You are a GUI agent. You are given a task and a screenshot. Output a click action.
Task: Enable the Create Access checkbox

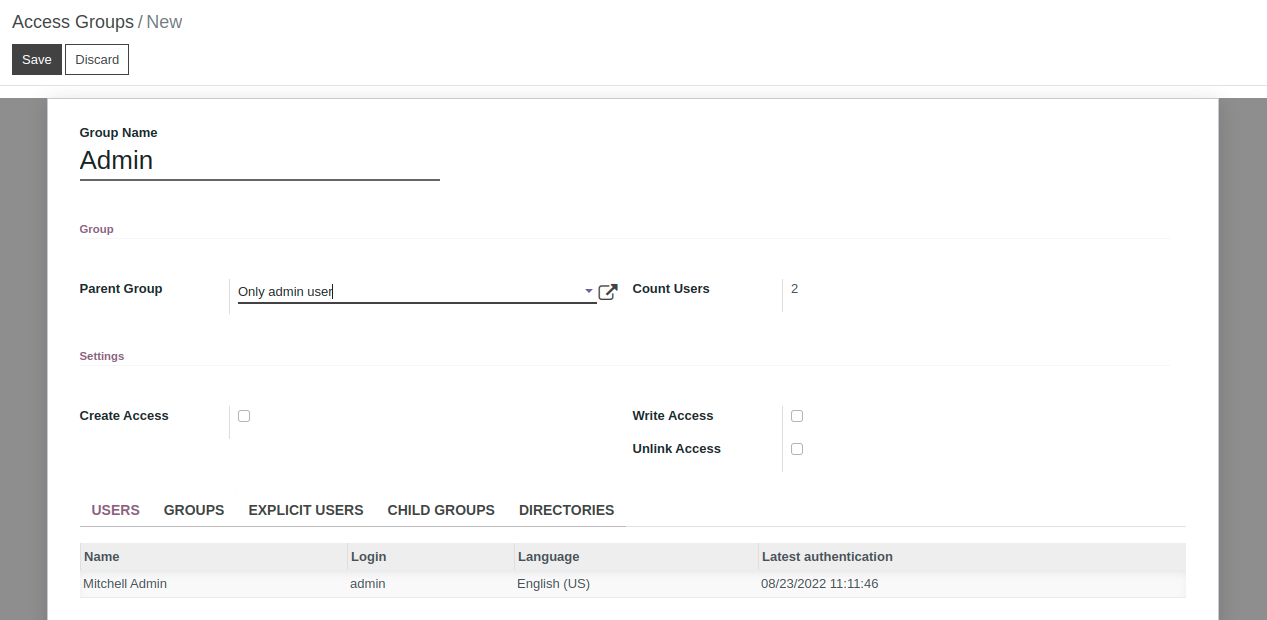244,416
